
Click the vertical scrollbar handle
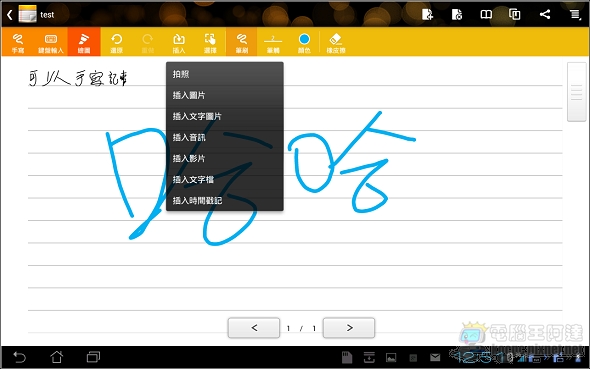tap(576, 92)
